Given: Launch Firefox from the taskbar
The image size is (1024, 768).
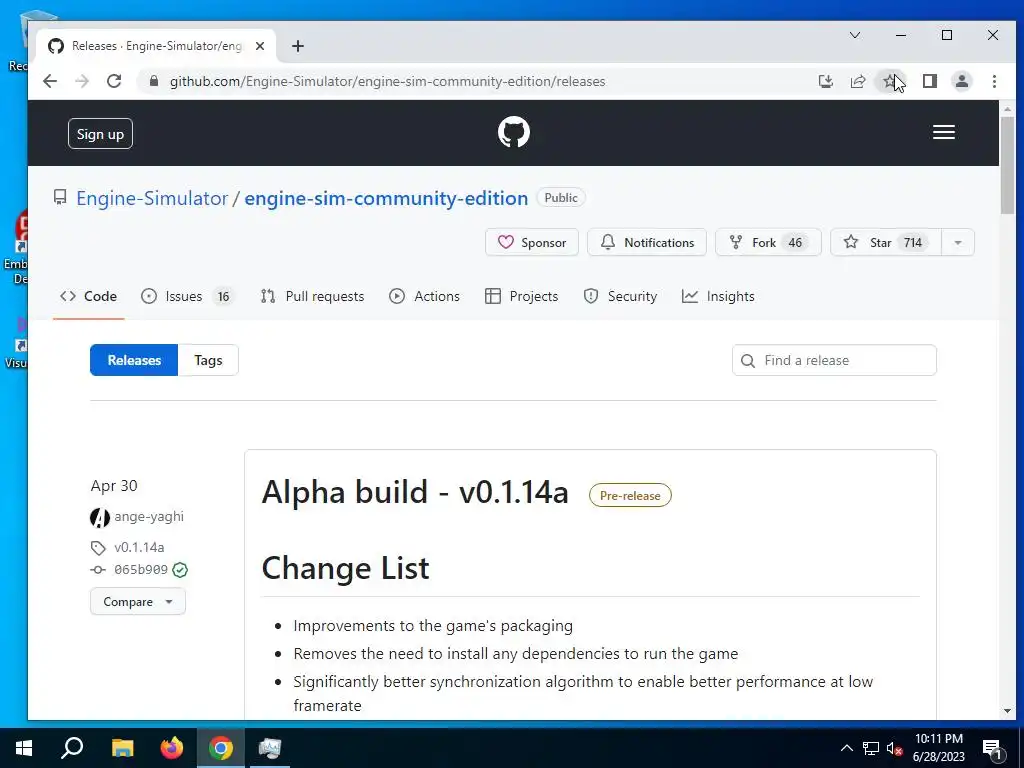Looking at the screenshot, I should click(x=172, y=748).
